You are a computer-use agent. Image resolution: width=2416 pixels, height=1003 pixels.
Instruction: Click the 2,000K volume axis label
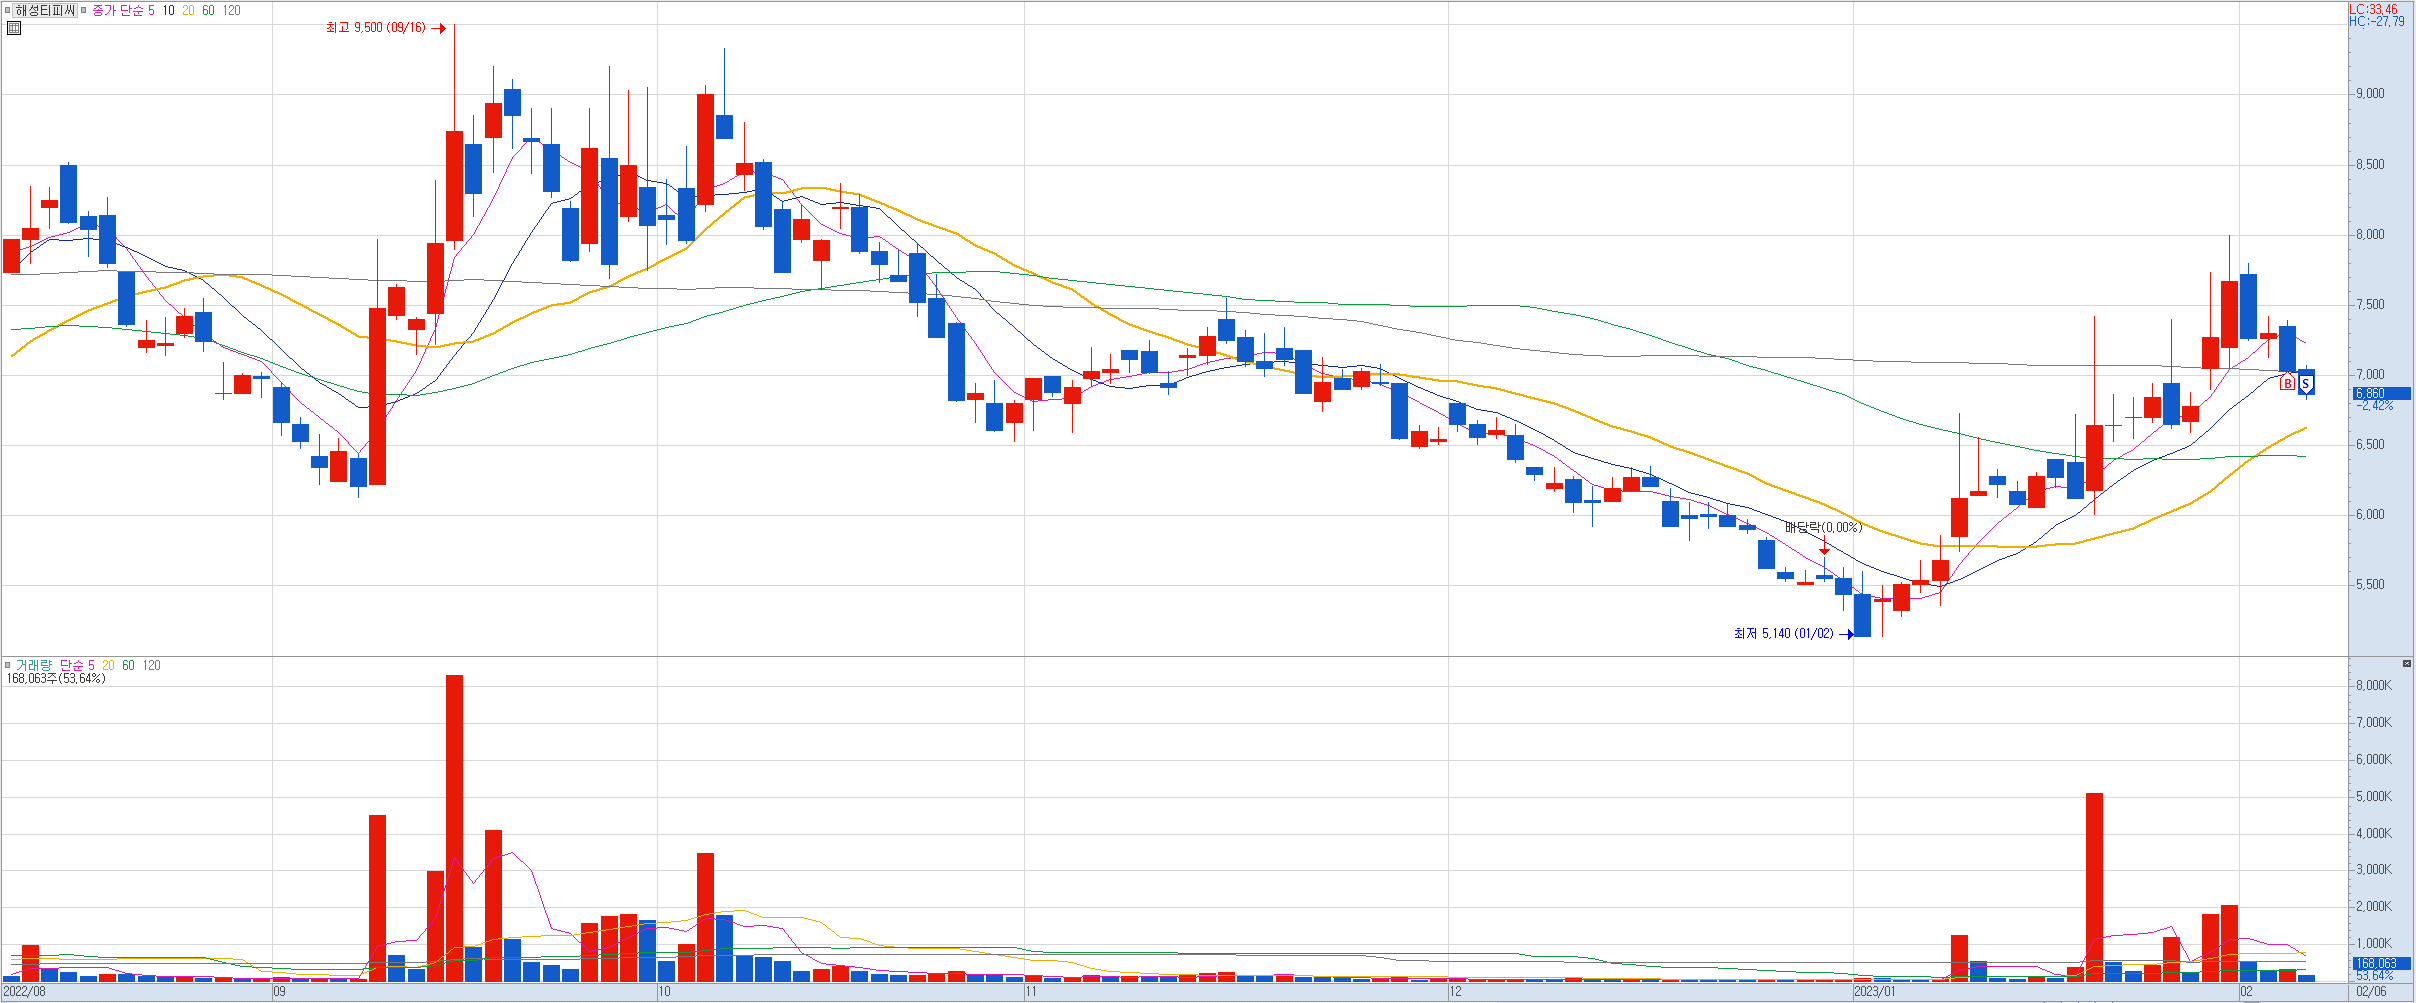2374,907
